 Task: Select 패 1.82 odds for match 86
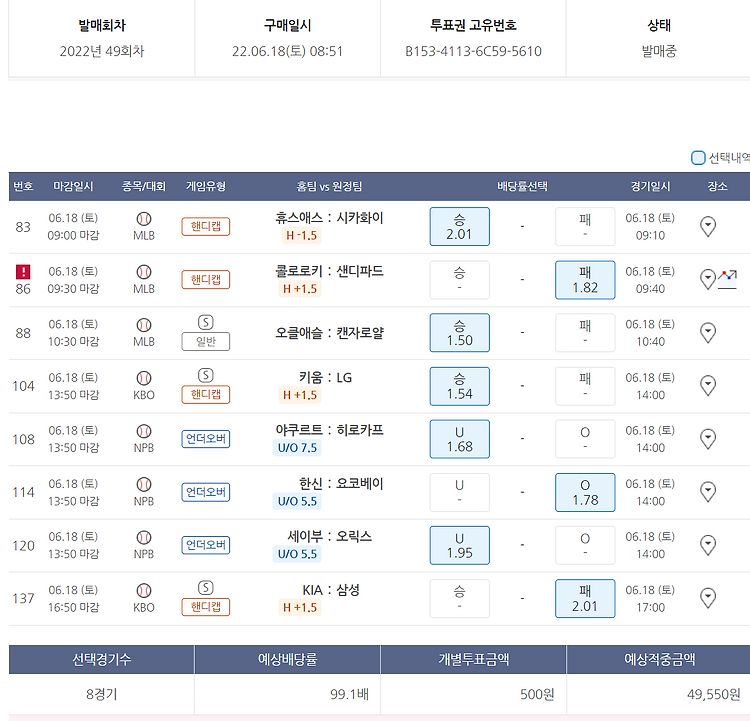point(585,280)
